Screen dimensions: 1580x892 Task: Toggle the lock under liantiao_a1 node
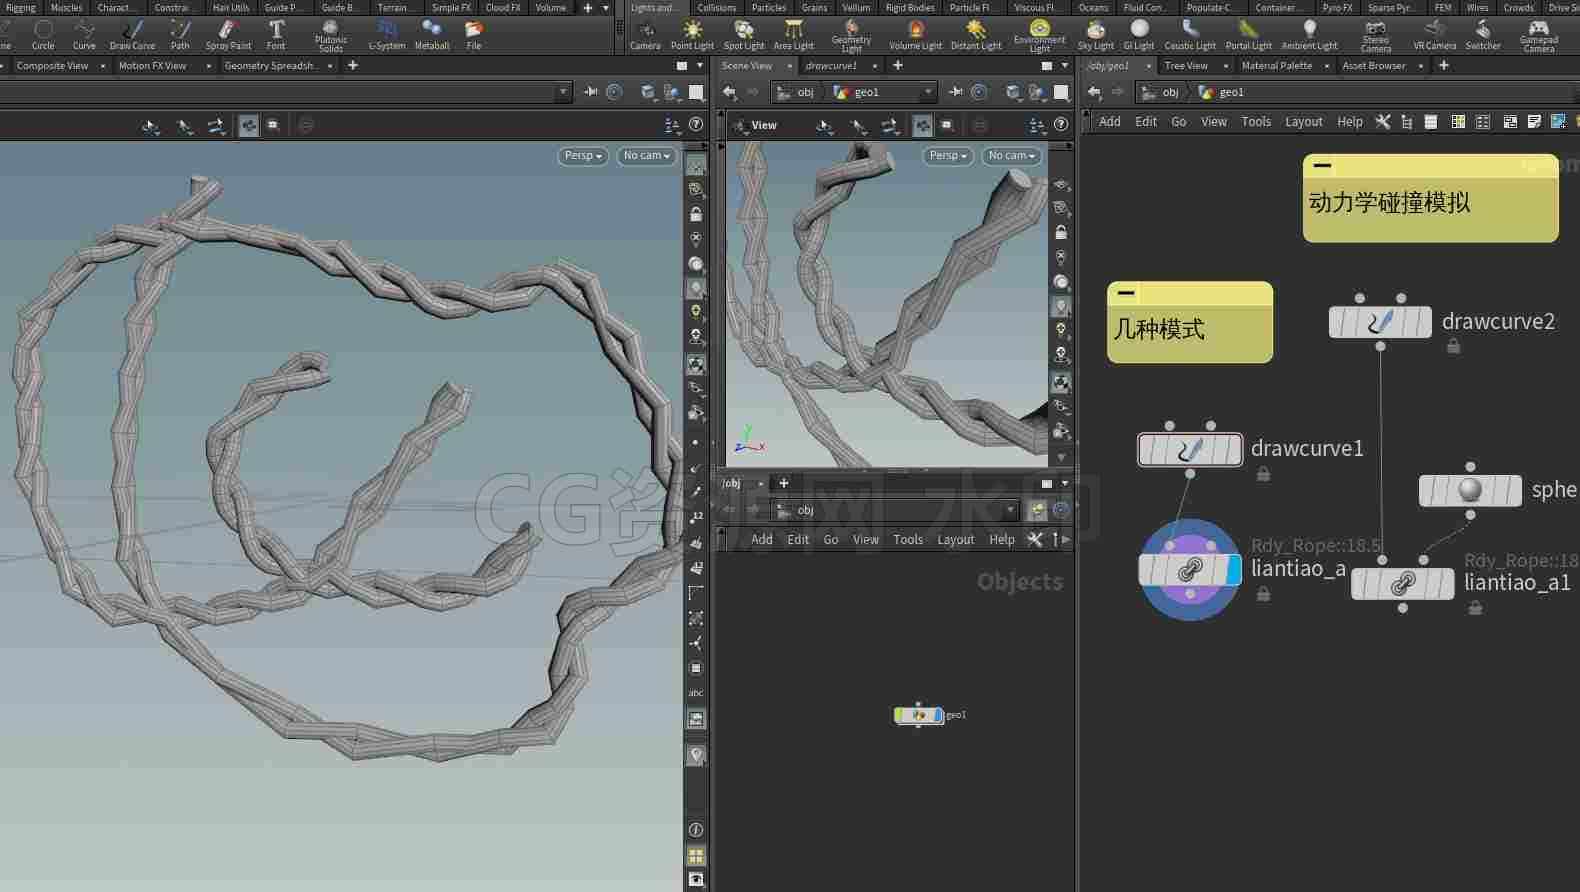coord(1475,607)
